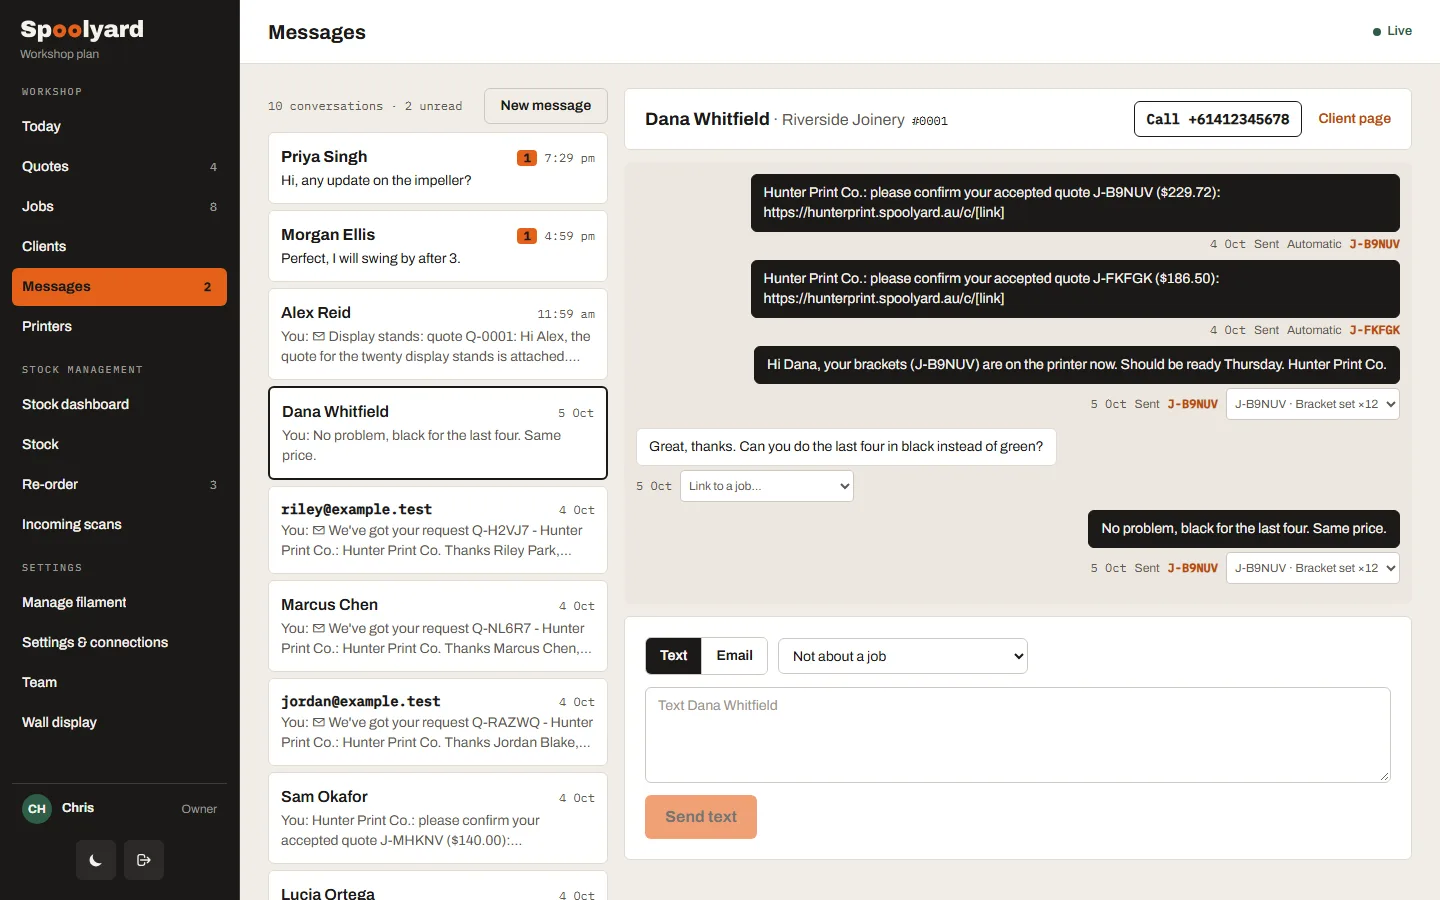
Task: Open the J-FKFGK job link
Action: point(1374,330)
